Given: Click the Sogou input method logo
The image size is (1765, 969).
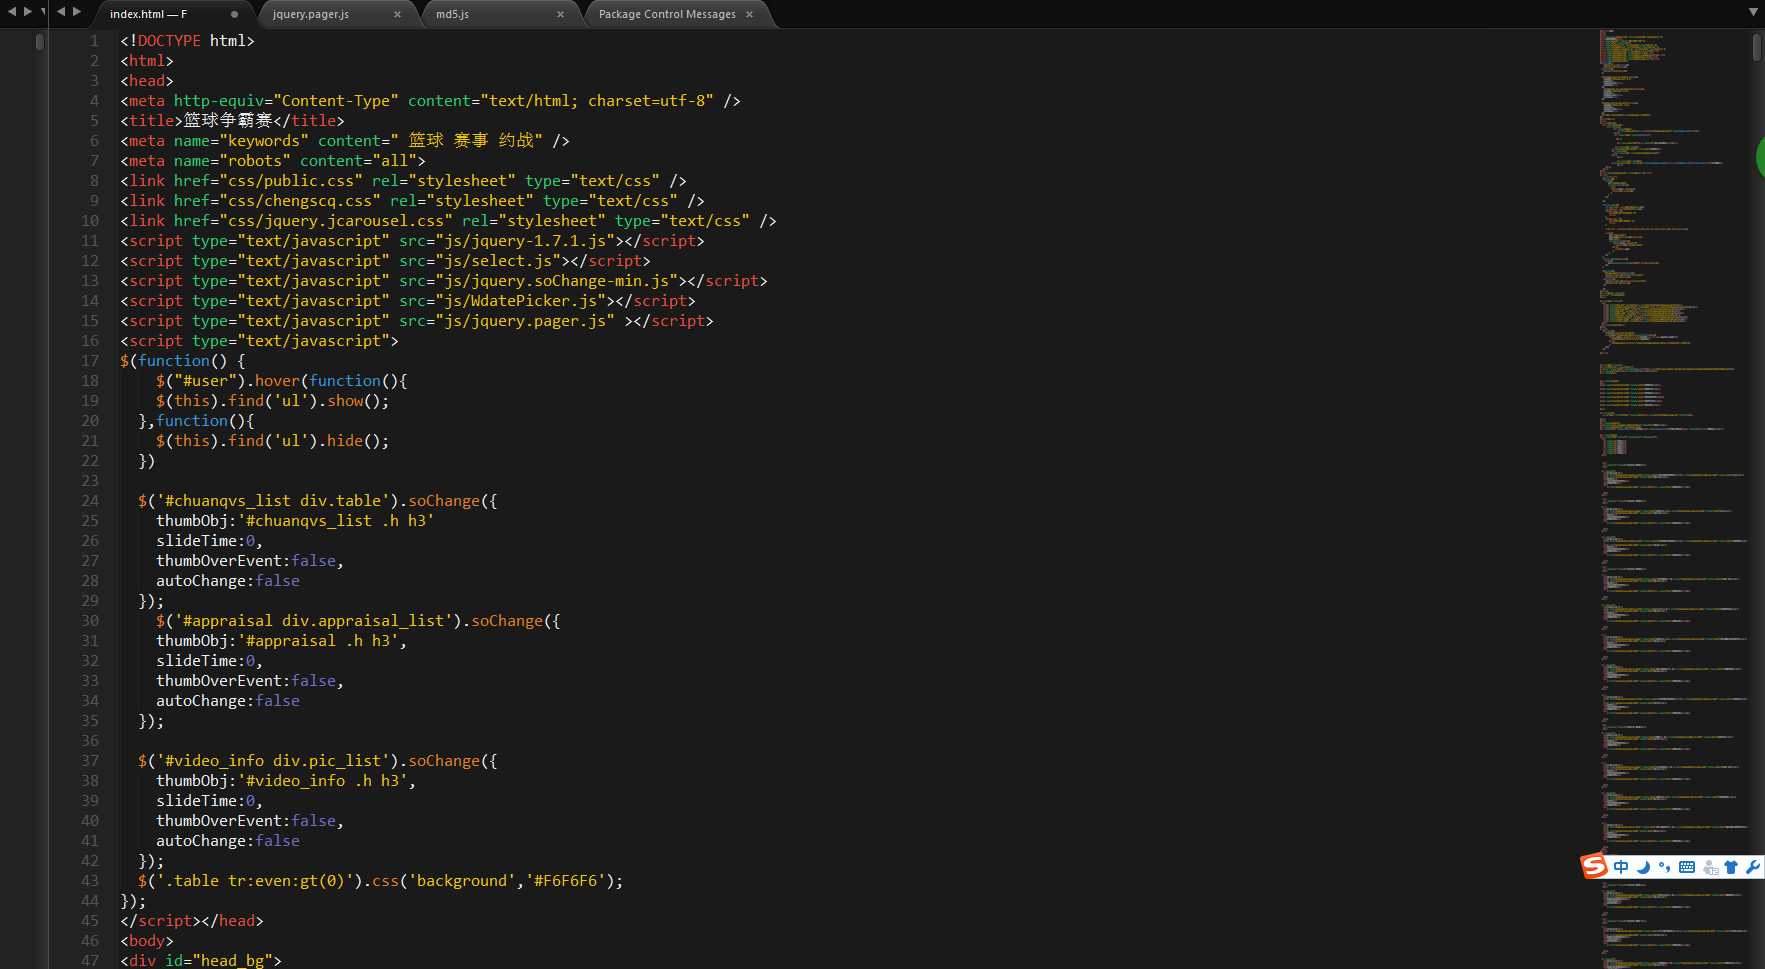Looking at the screenshot, I should (1594, 866).
